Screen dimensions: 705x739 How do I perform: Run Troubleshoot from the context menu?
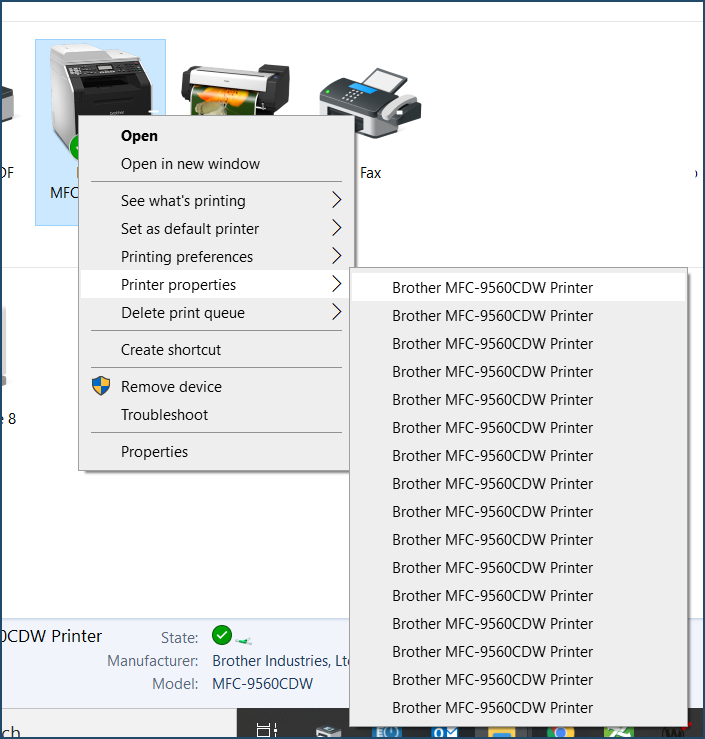[164, 415]
